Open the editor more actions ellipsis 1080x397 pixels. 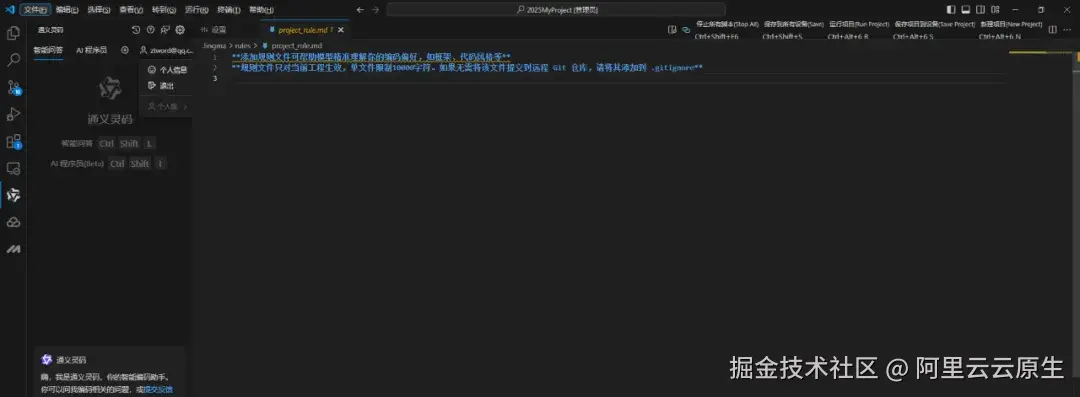coord(1066,30)
